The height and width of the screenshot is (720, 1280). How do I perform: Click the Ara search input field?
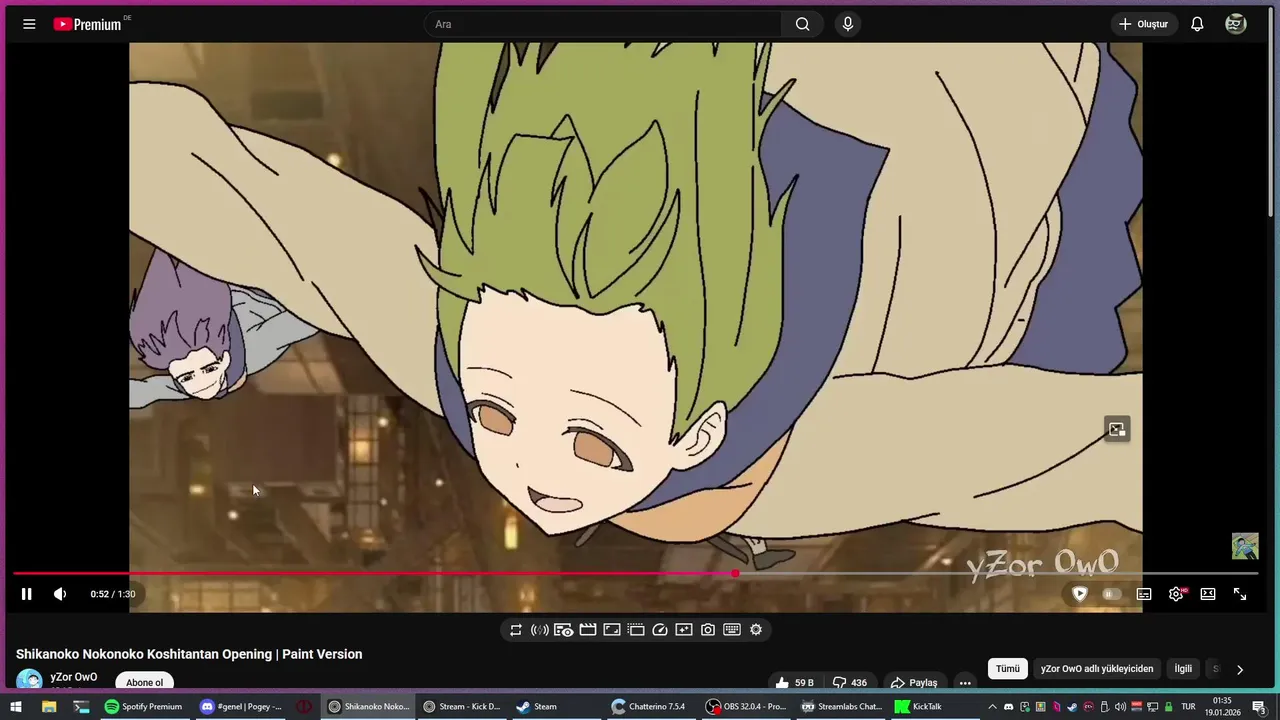coord(603,24)
